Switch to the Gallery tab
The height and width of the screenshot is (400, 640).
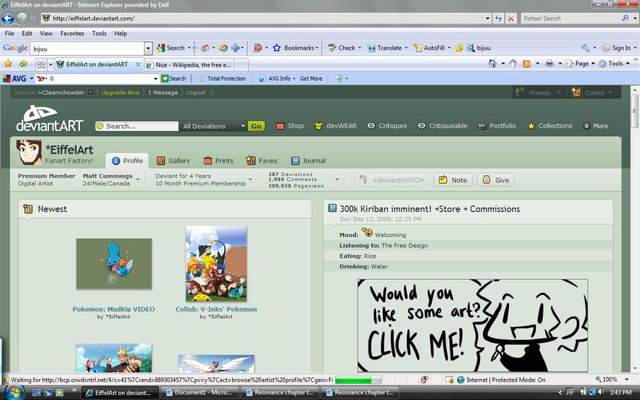(173, 160)
